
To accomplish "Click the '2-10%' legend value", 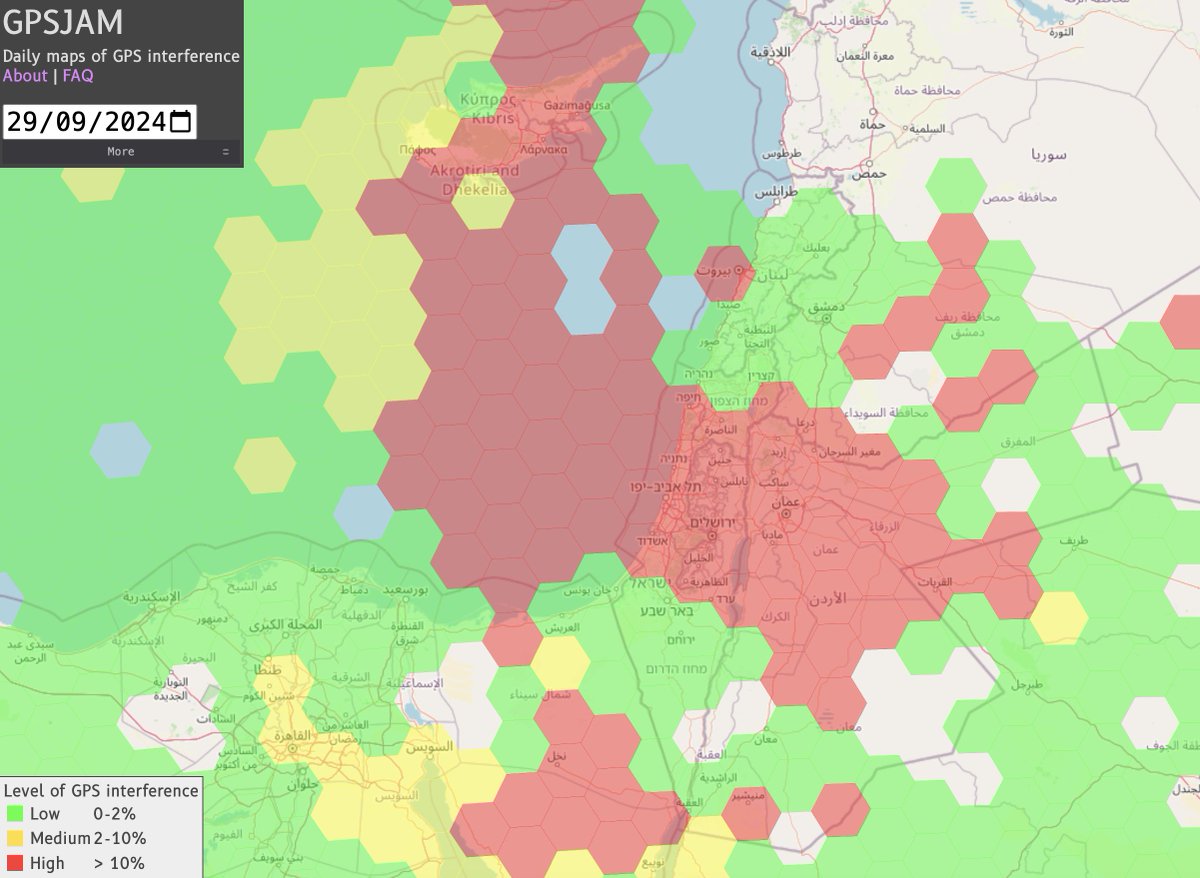I will coord(120,838).
